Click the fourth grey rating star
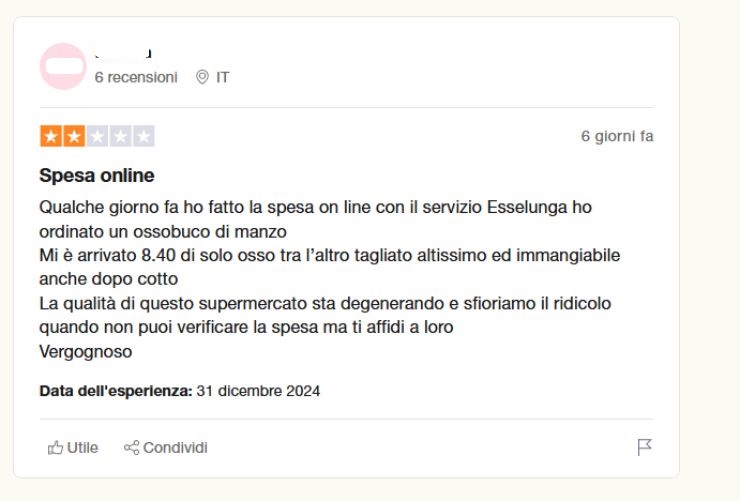The height and width of the screenshot is (501, 740). [120, 136]
